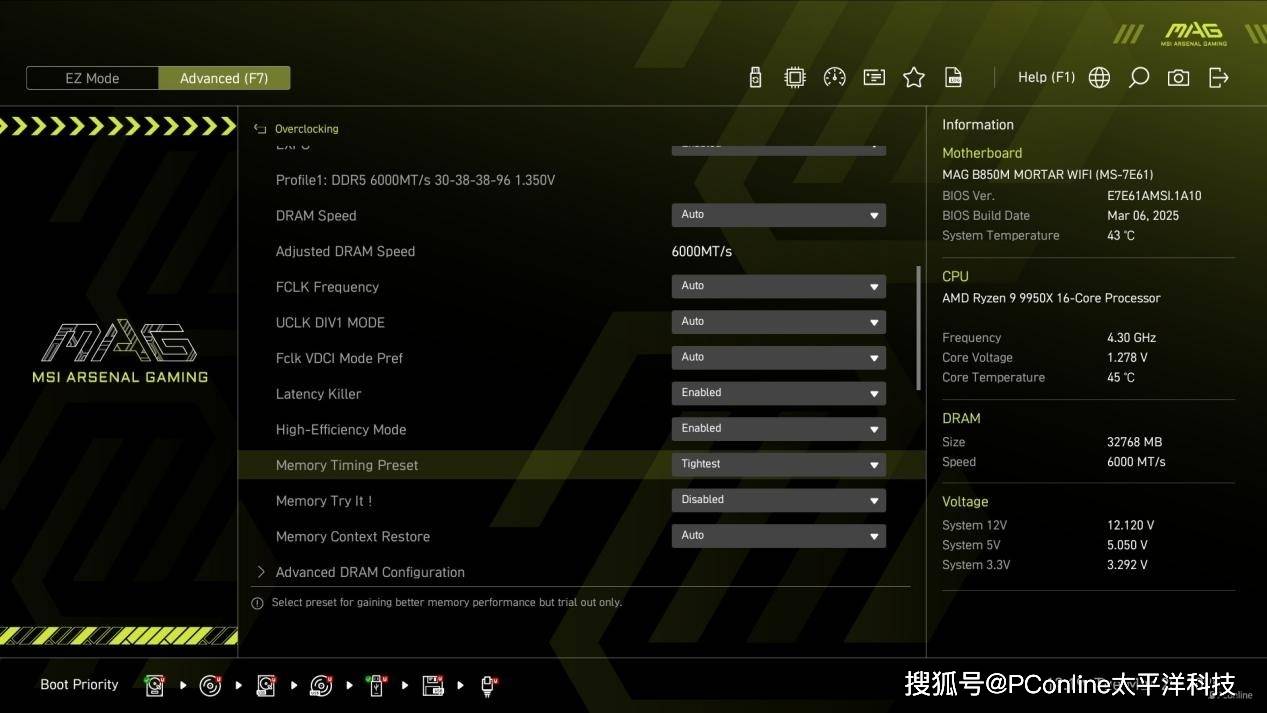Click the Boot Priority label

pyautogui.click(x=79, y=685)
